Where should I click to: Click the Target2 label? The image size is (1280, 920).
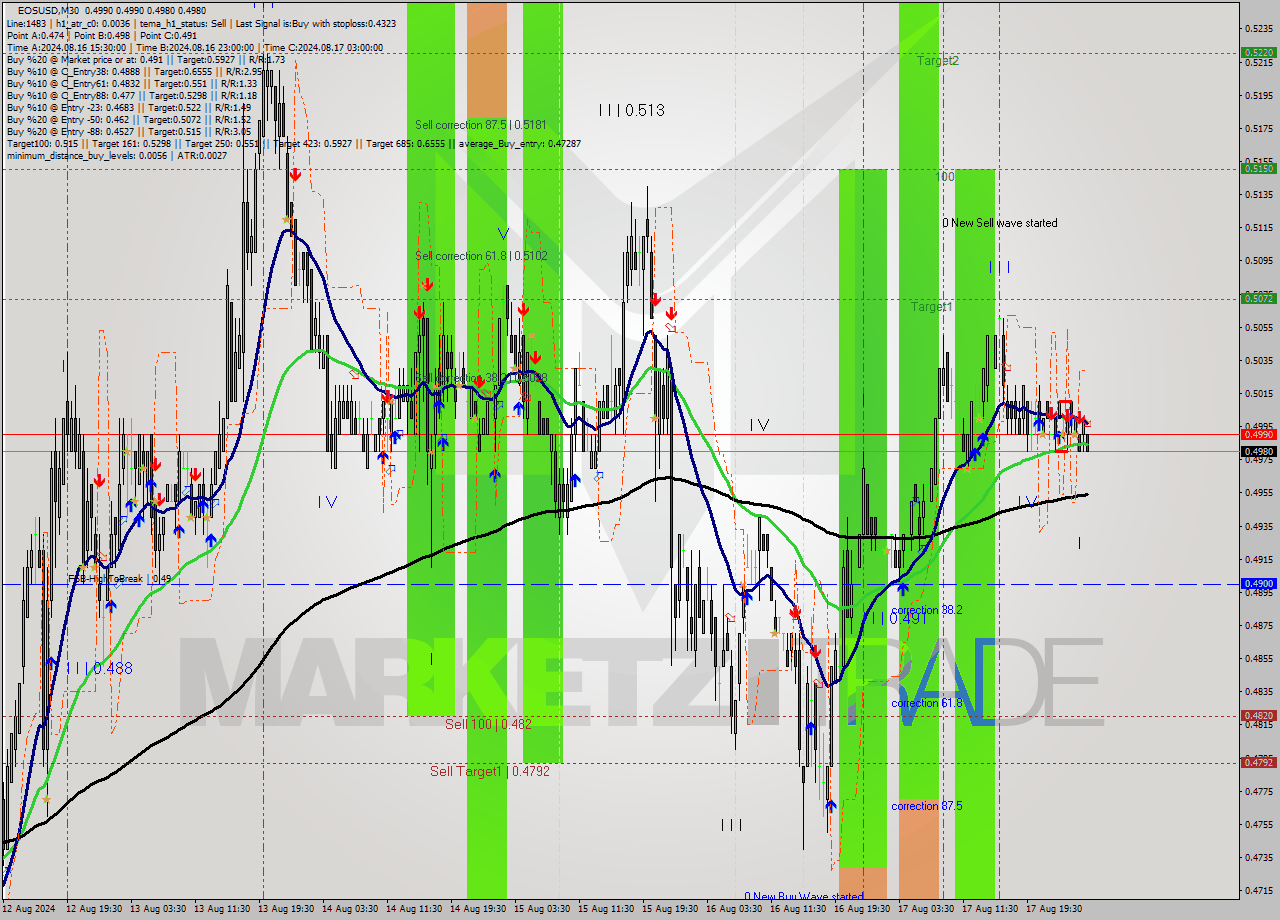click(937, 61)
